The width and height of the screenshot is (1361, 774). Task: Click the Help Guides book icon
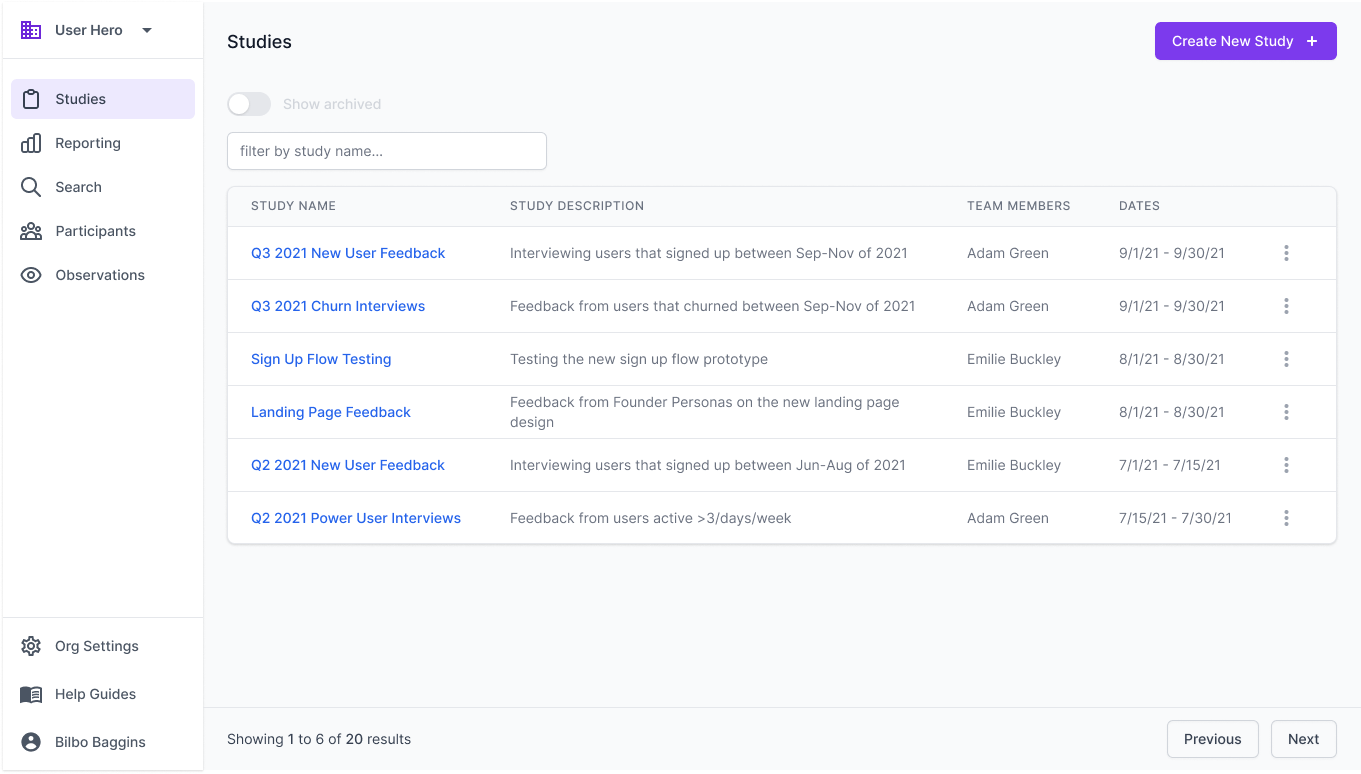pyautogui.click(x=31, y=694)
